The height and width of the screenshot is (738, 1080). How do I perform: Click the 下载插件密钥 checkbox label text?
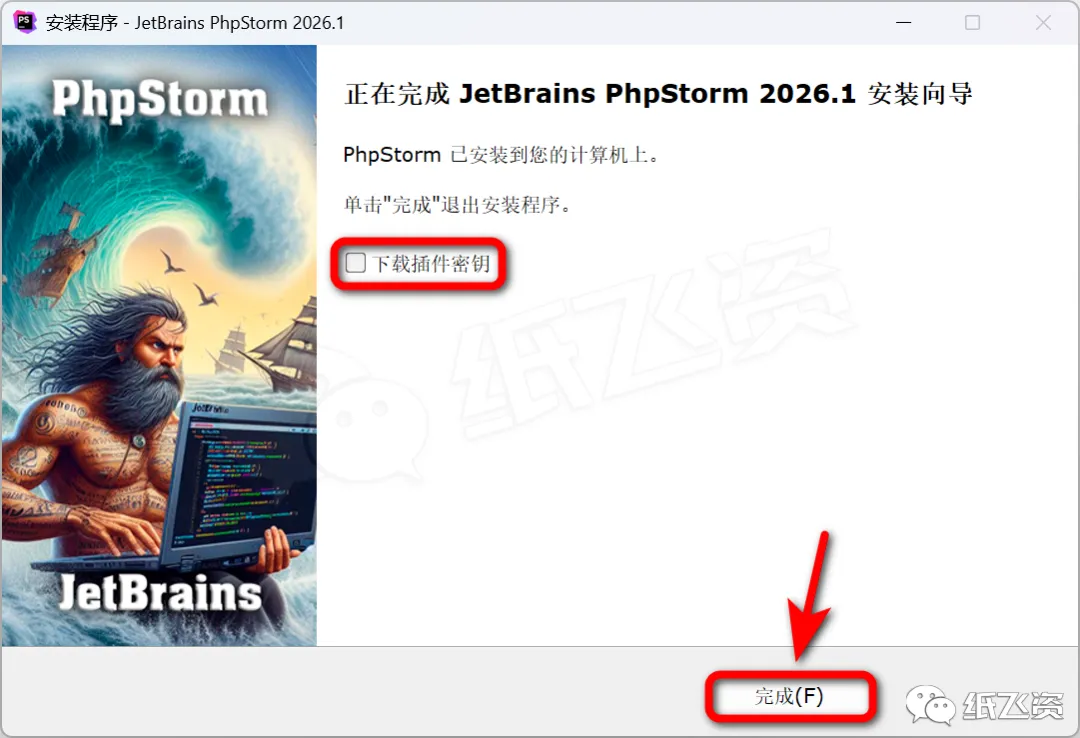pos(431,263)
